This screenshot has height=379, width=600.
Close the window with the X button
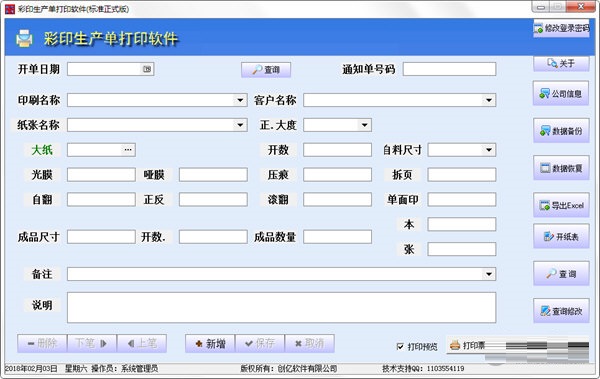point(580,7)
